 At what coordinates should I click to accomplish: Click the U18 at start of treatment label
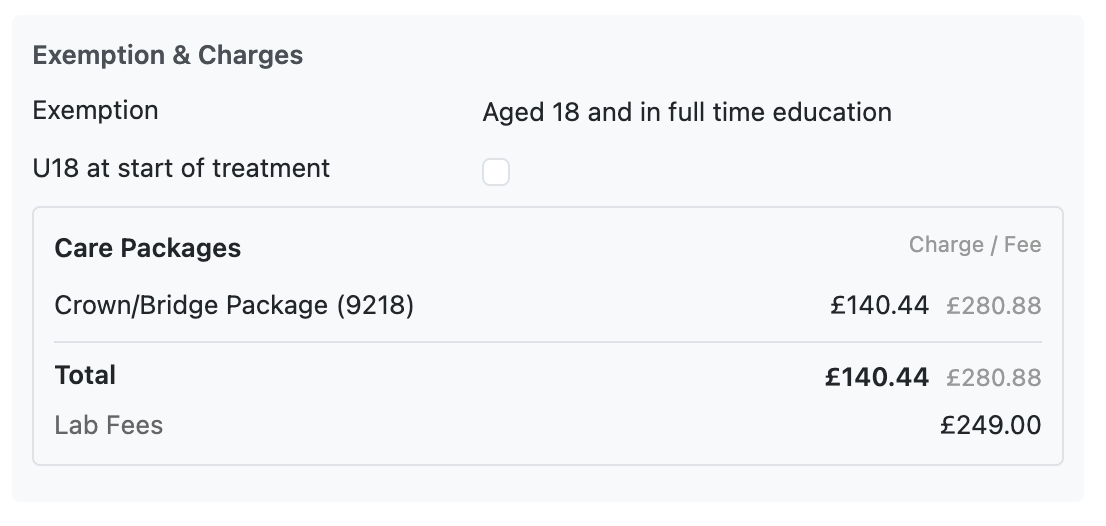(x=181, y=168)
